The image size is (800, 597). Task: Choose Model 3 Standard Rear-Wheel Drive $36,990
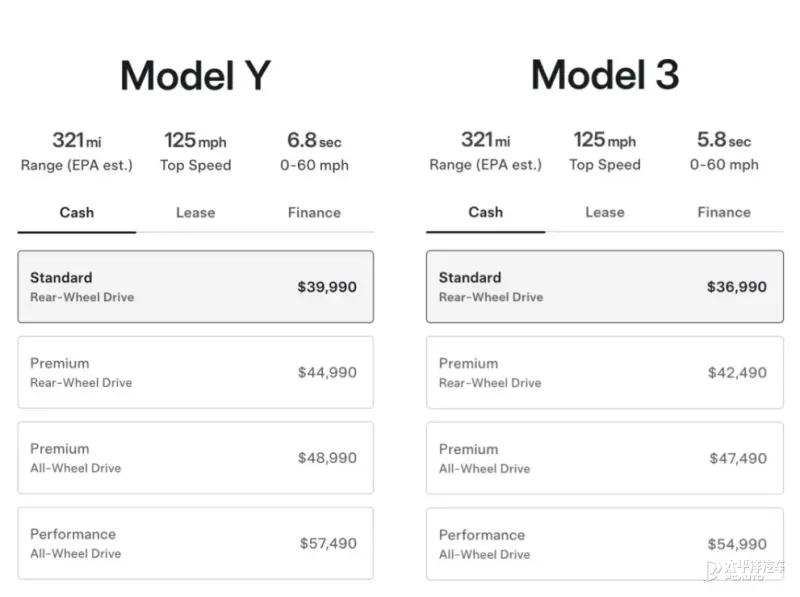(605, 287)
